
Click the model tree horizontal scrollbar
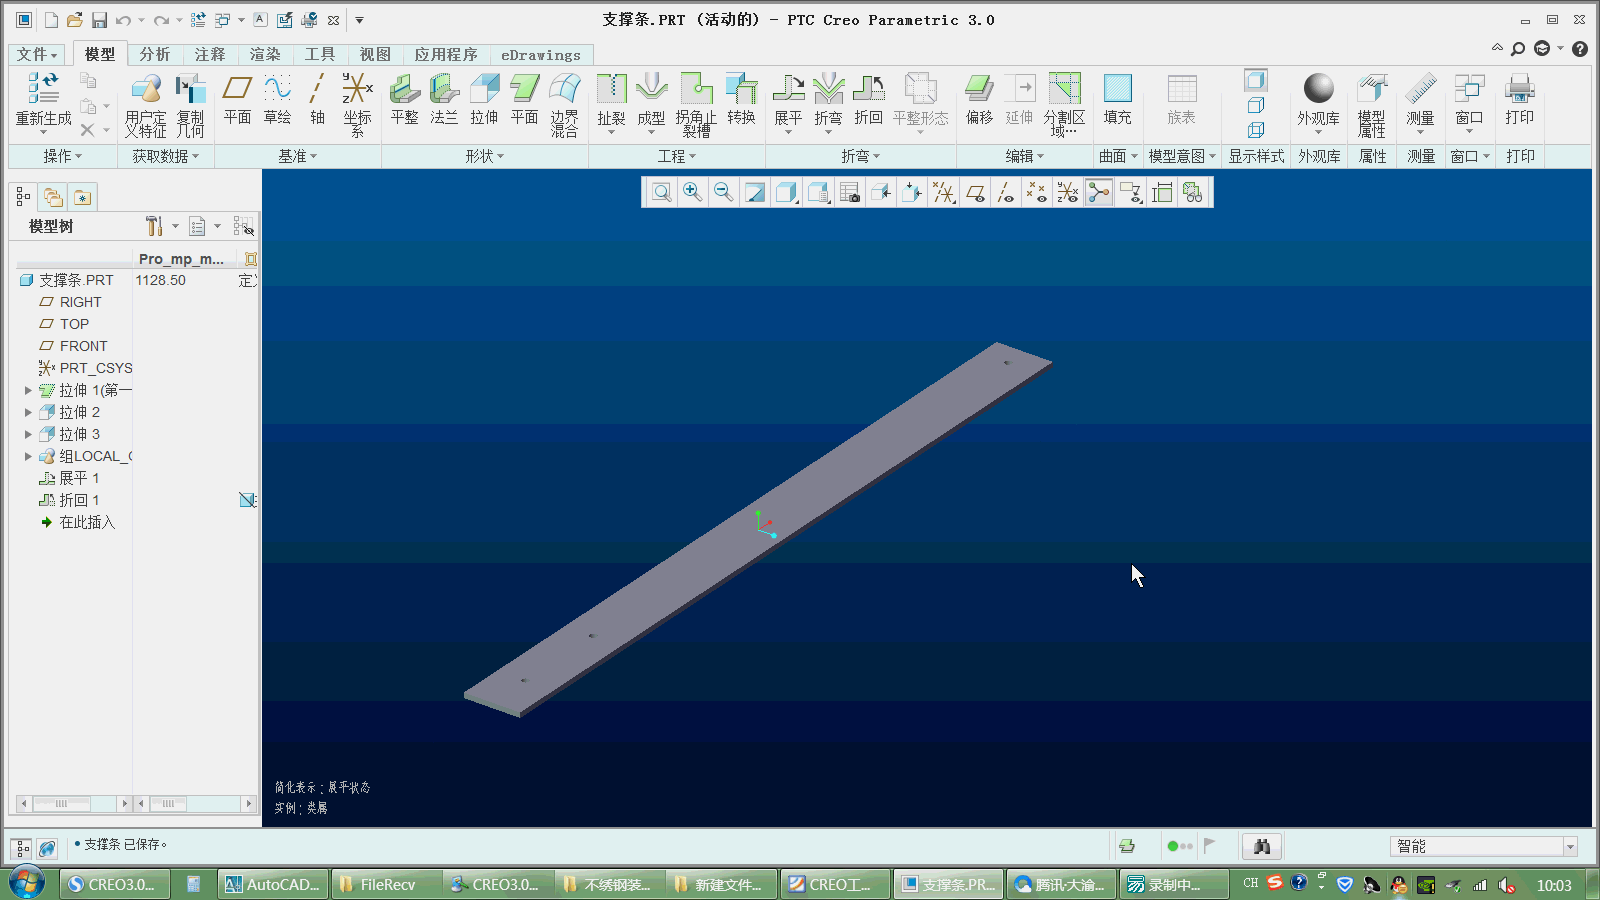pyautogui.click(x=74, y=803)
